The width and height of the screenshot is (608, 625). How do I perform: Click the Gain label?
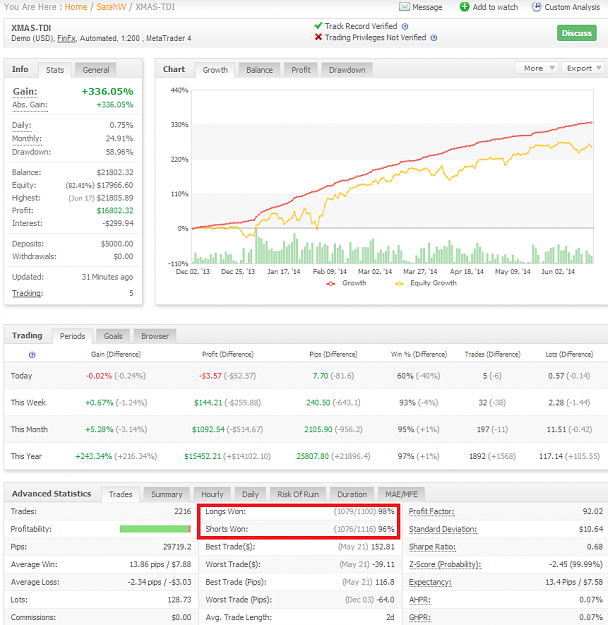(25, 92)
